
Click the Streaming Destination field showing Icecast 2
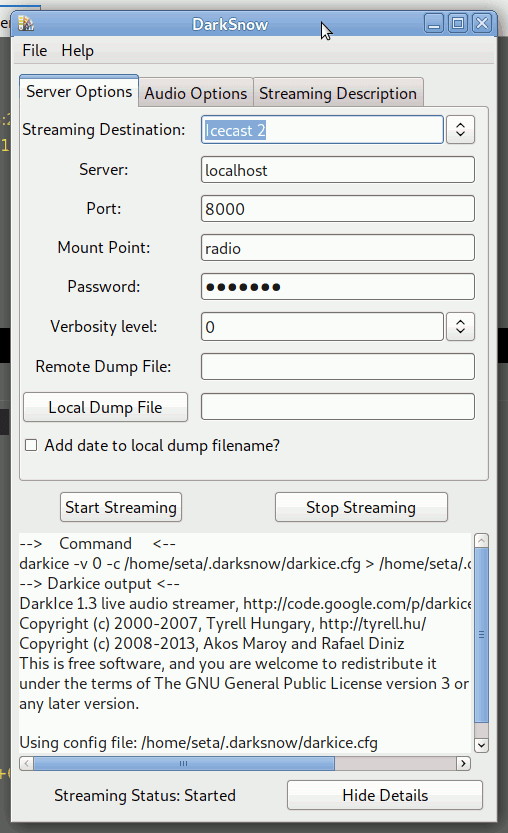pos(322,130)
